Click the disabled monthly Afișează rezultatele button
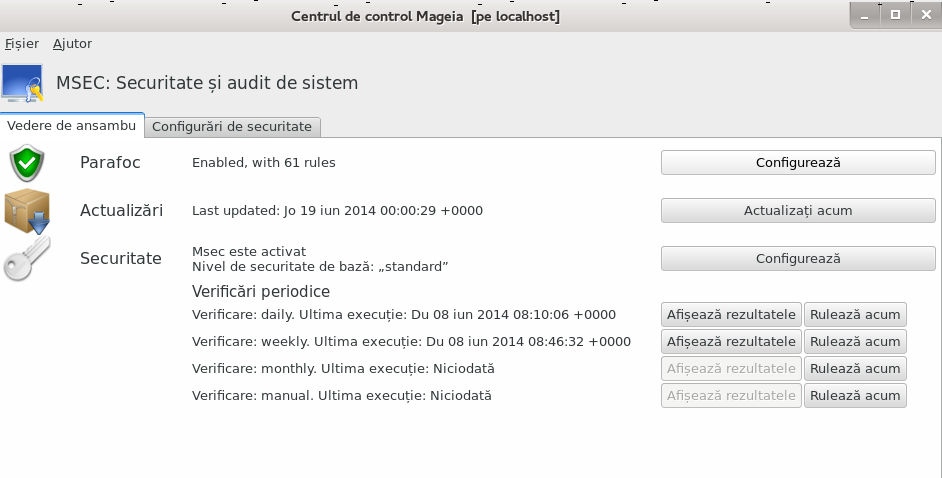The height and width of the screenshot is (478, 942). tap(731, 369)
